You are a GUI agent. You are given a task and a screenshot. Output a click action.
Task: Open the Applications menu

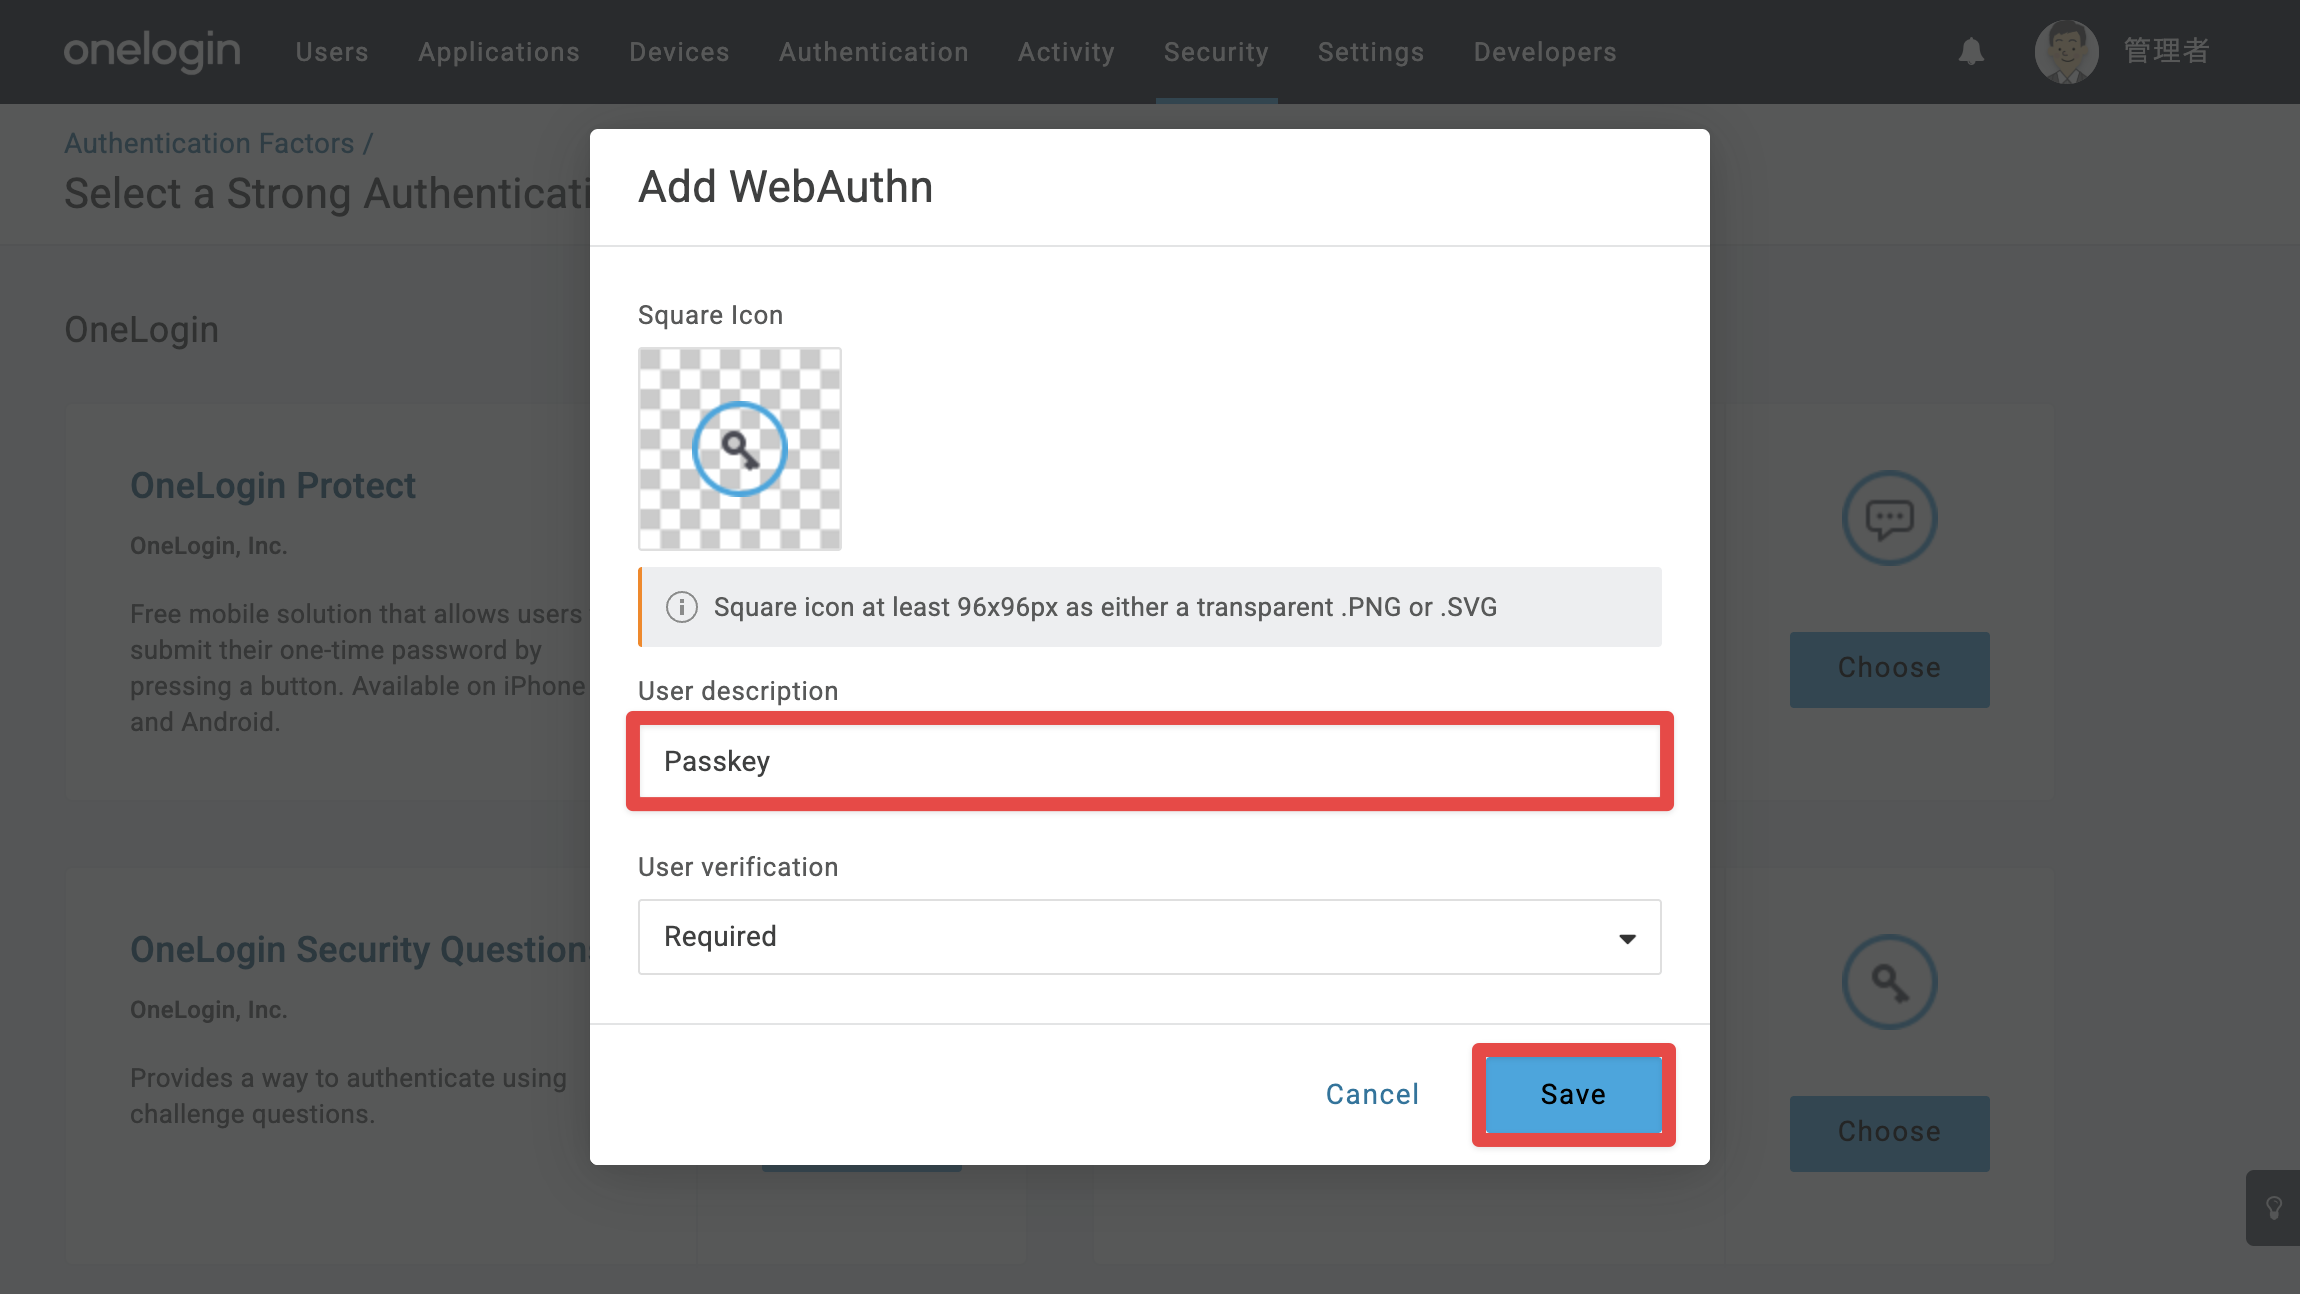[499, 52]
